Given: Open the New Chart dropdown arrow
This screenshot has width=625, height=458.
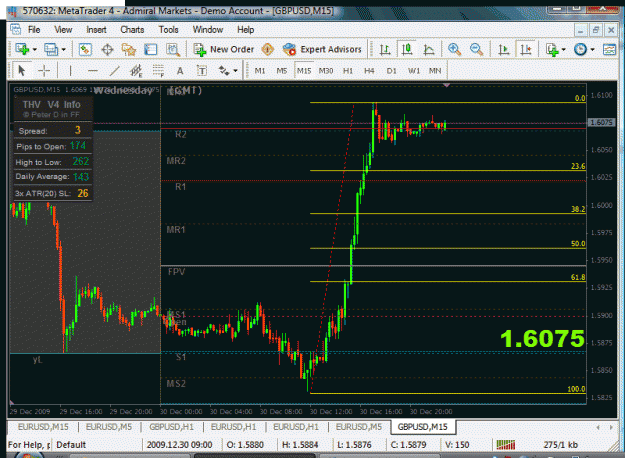Looking at the screenshot, I should pos(35,49).
